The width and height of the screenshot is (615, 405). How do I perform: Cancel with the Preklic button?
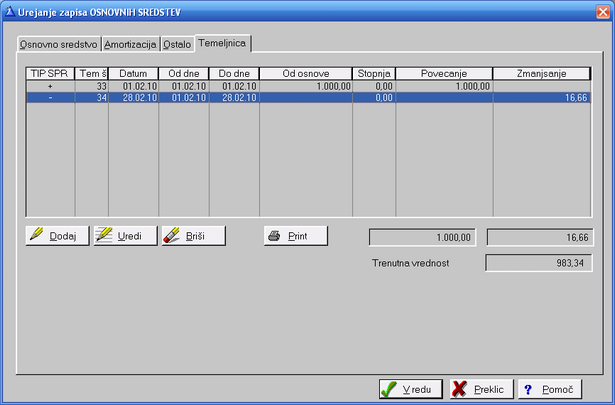pyautogui.click(x=482, y=389)
